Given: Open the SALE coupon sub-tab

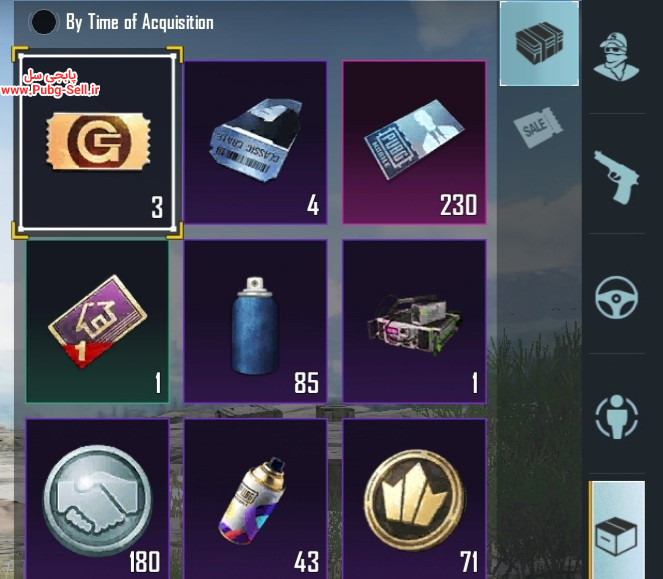Looking at the screenshot, I should [538, 127].
